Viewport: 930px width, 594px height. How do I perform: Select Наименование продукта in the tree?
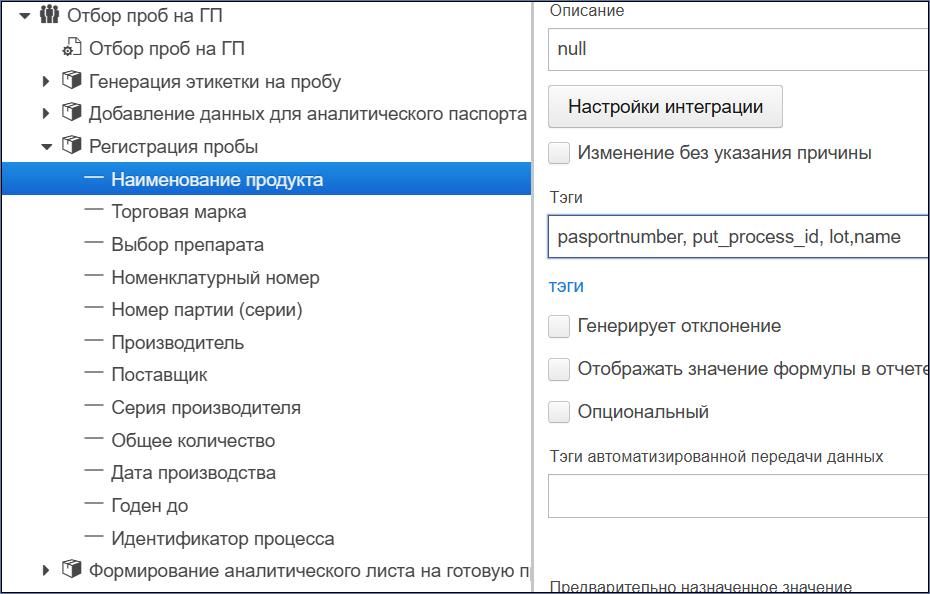tap(266, 179)
